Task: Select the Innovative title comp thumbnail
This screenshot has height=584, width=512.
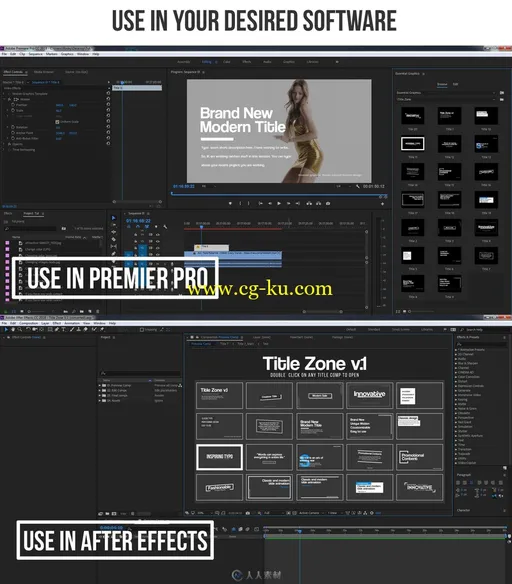Action: (x=369, y=395)
